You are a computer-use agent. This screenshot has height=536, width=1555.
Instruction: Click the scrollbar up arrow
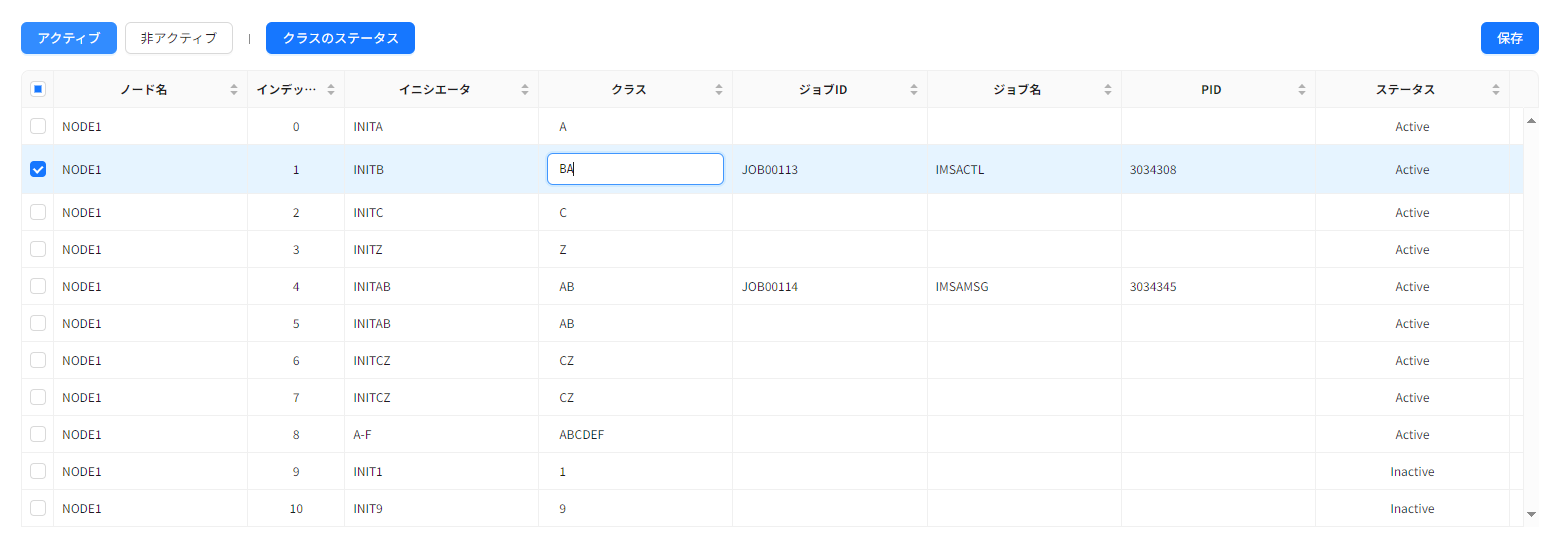[1530, 121]
